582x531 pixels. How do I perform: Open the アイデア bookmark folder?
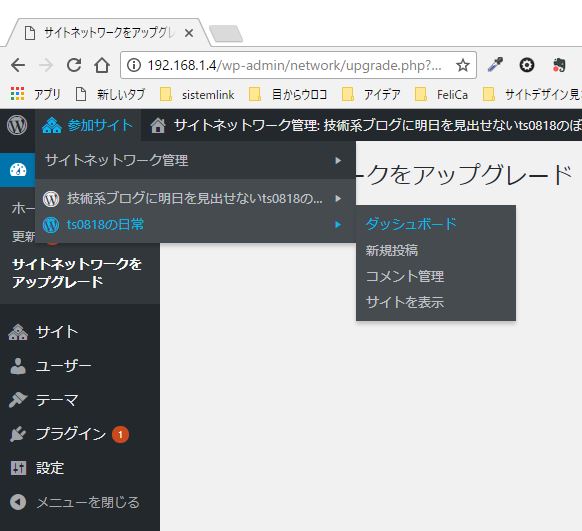click(371, 94)
